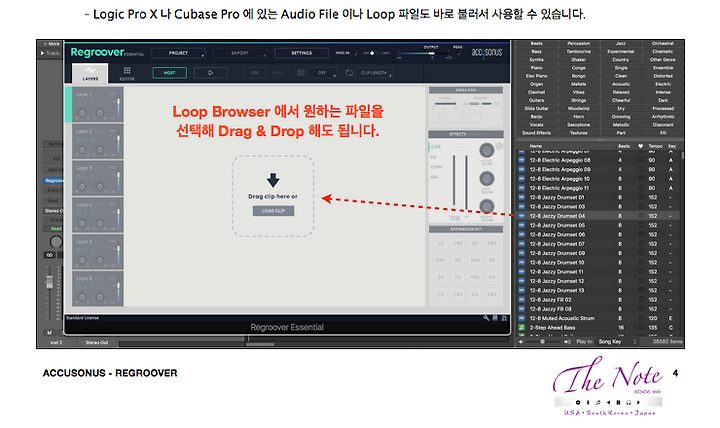The height and width of the screenshot is (428, 720).
Task: Sort loops by Key column
Action: 672,146
